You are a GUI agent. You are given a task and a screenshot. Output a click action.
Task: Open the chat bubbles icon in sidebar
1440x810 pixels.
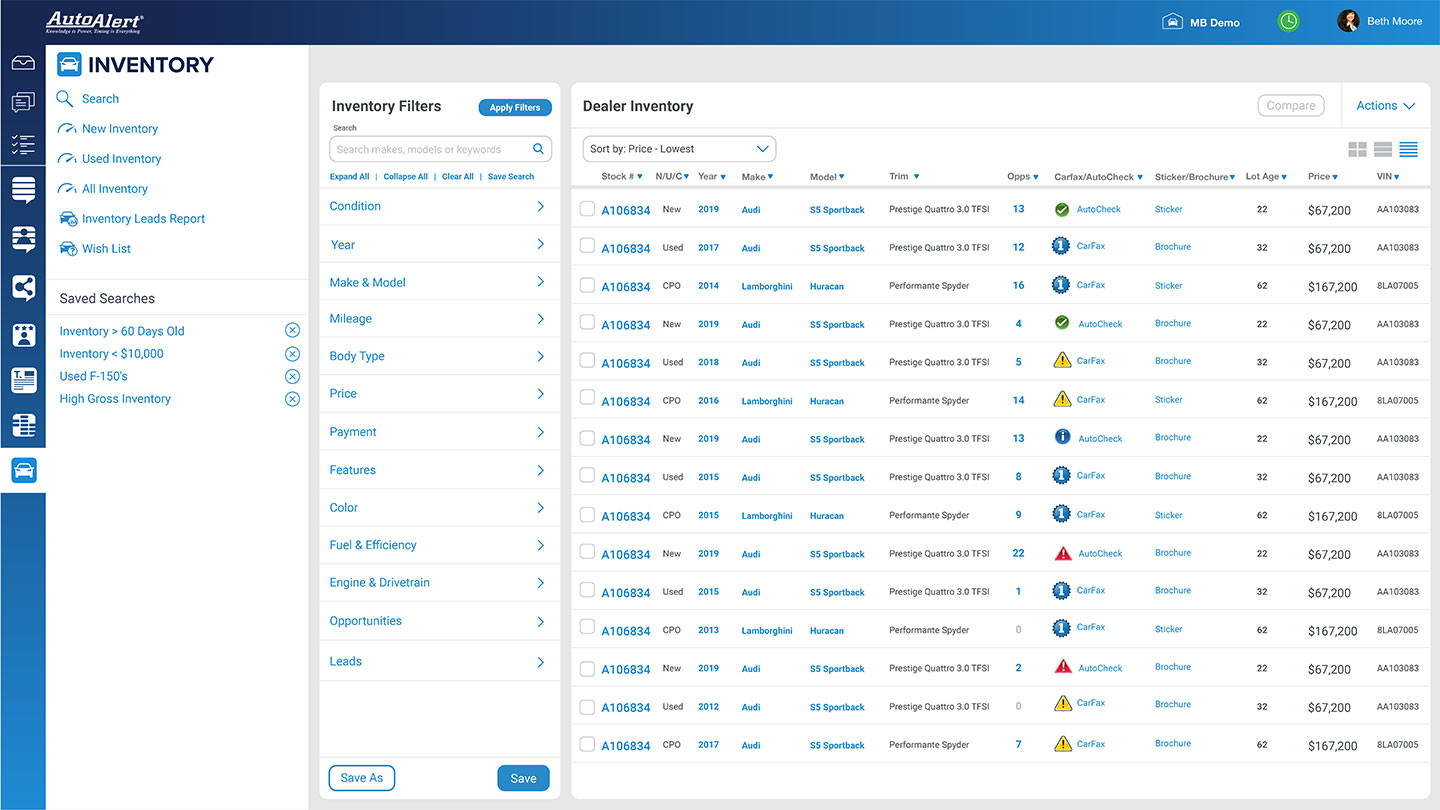tap(23, 102)
